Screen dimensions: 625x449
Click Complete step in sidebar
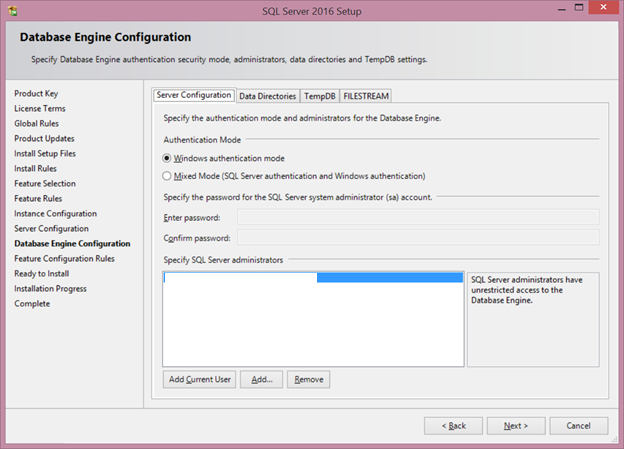pyautogui.click(x=32, y=304)
